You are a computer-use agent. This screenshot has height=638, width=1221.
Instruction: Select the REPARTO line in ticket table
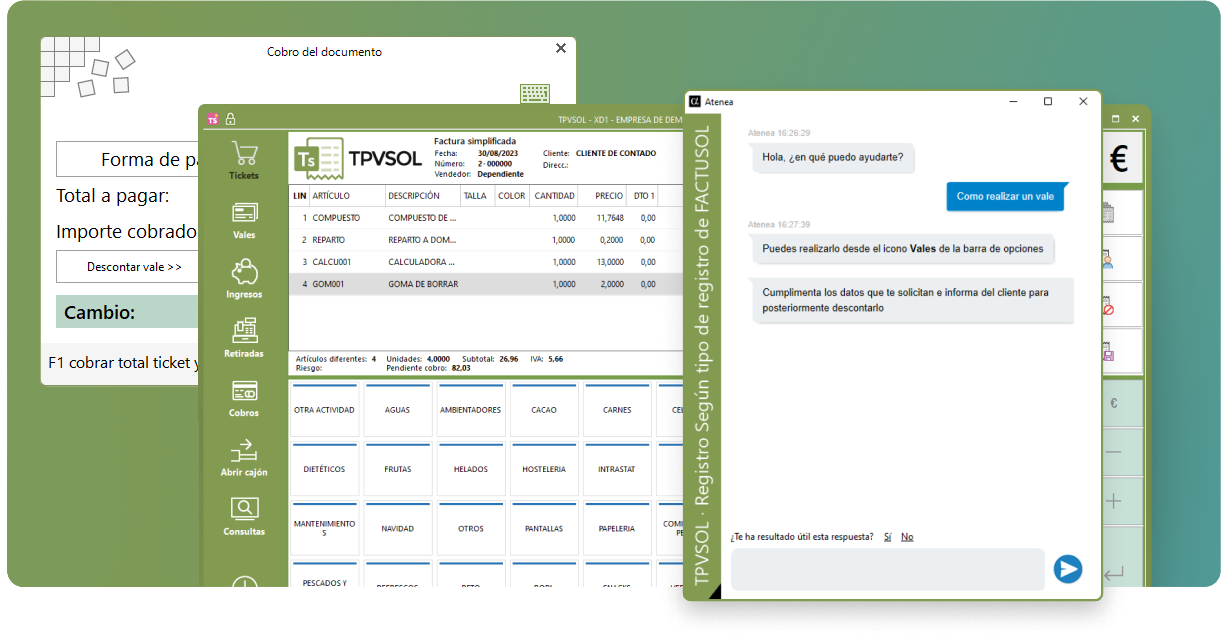coord(486,240)
